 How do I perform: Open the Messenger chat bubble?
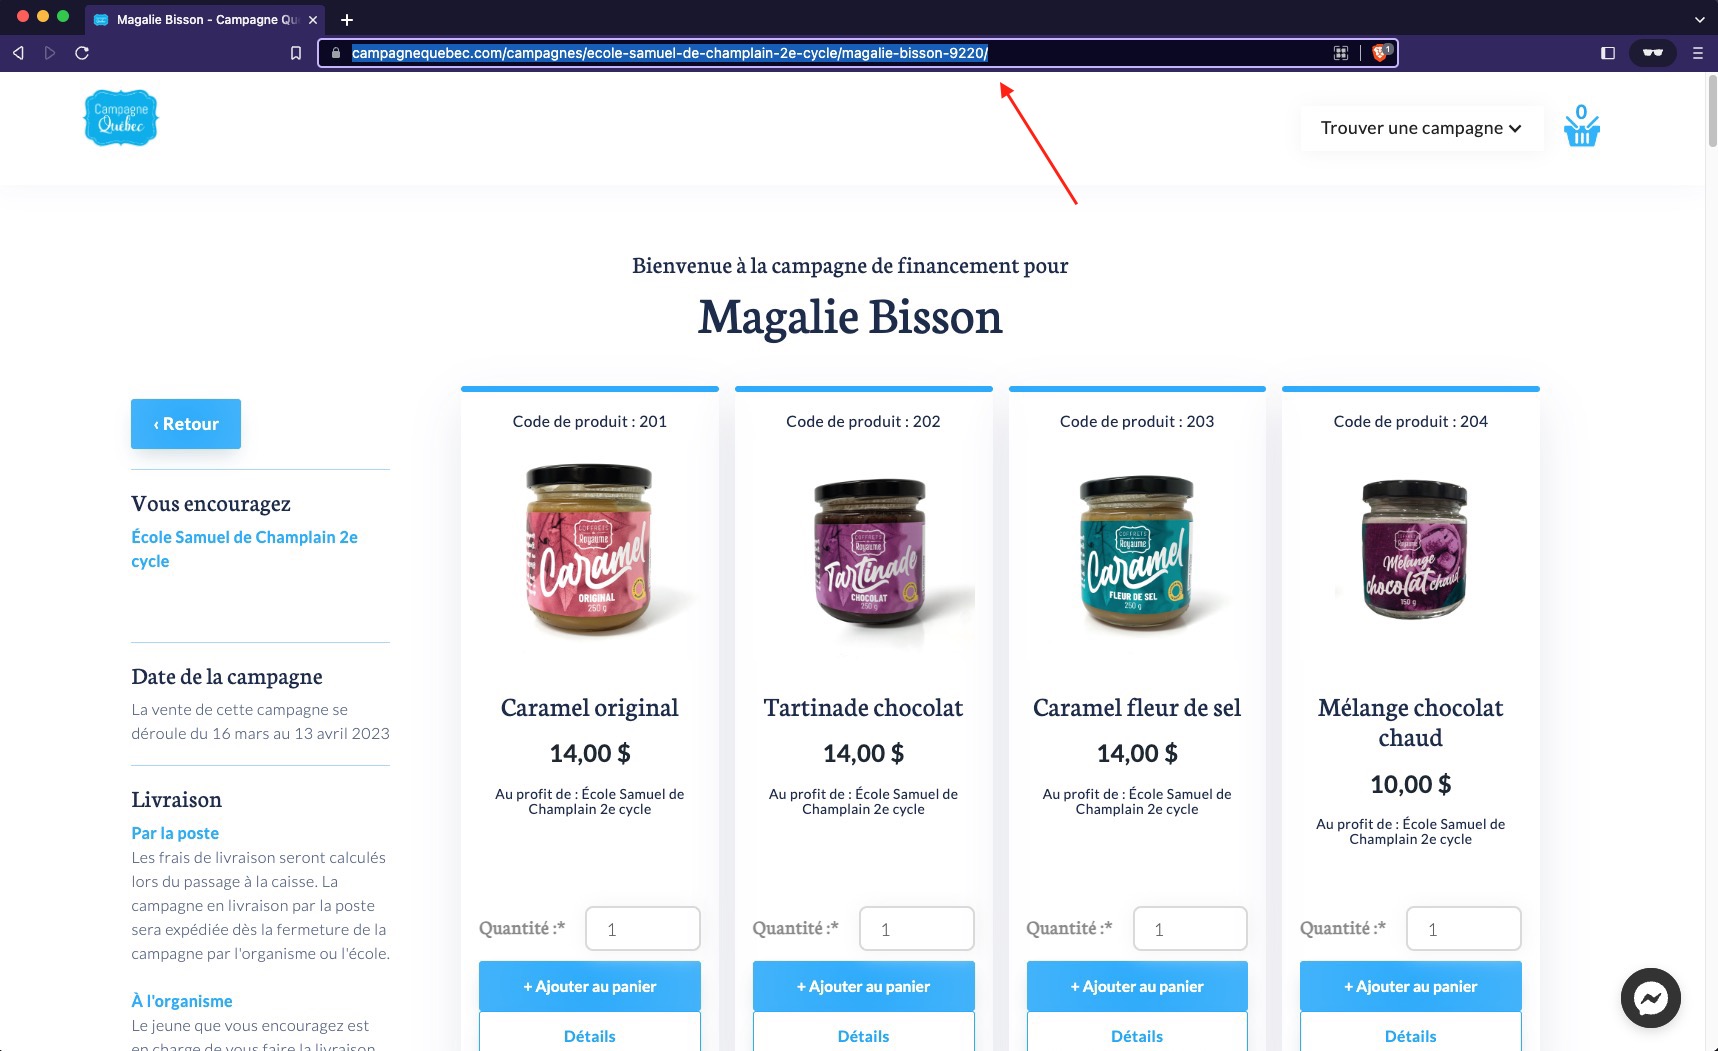pyautogui.click(x=1650, y=997)
